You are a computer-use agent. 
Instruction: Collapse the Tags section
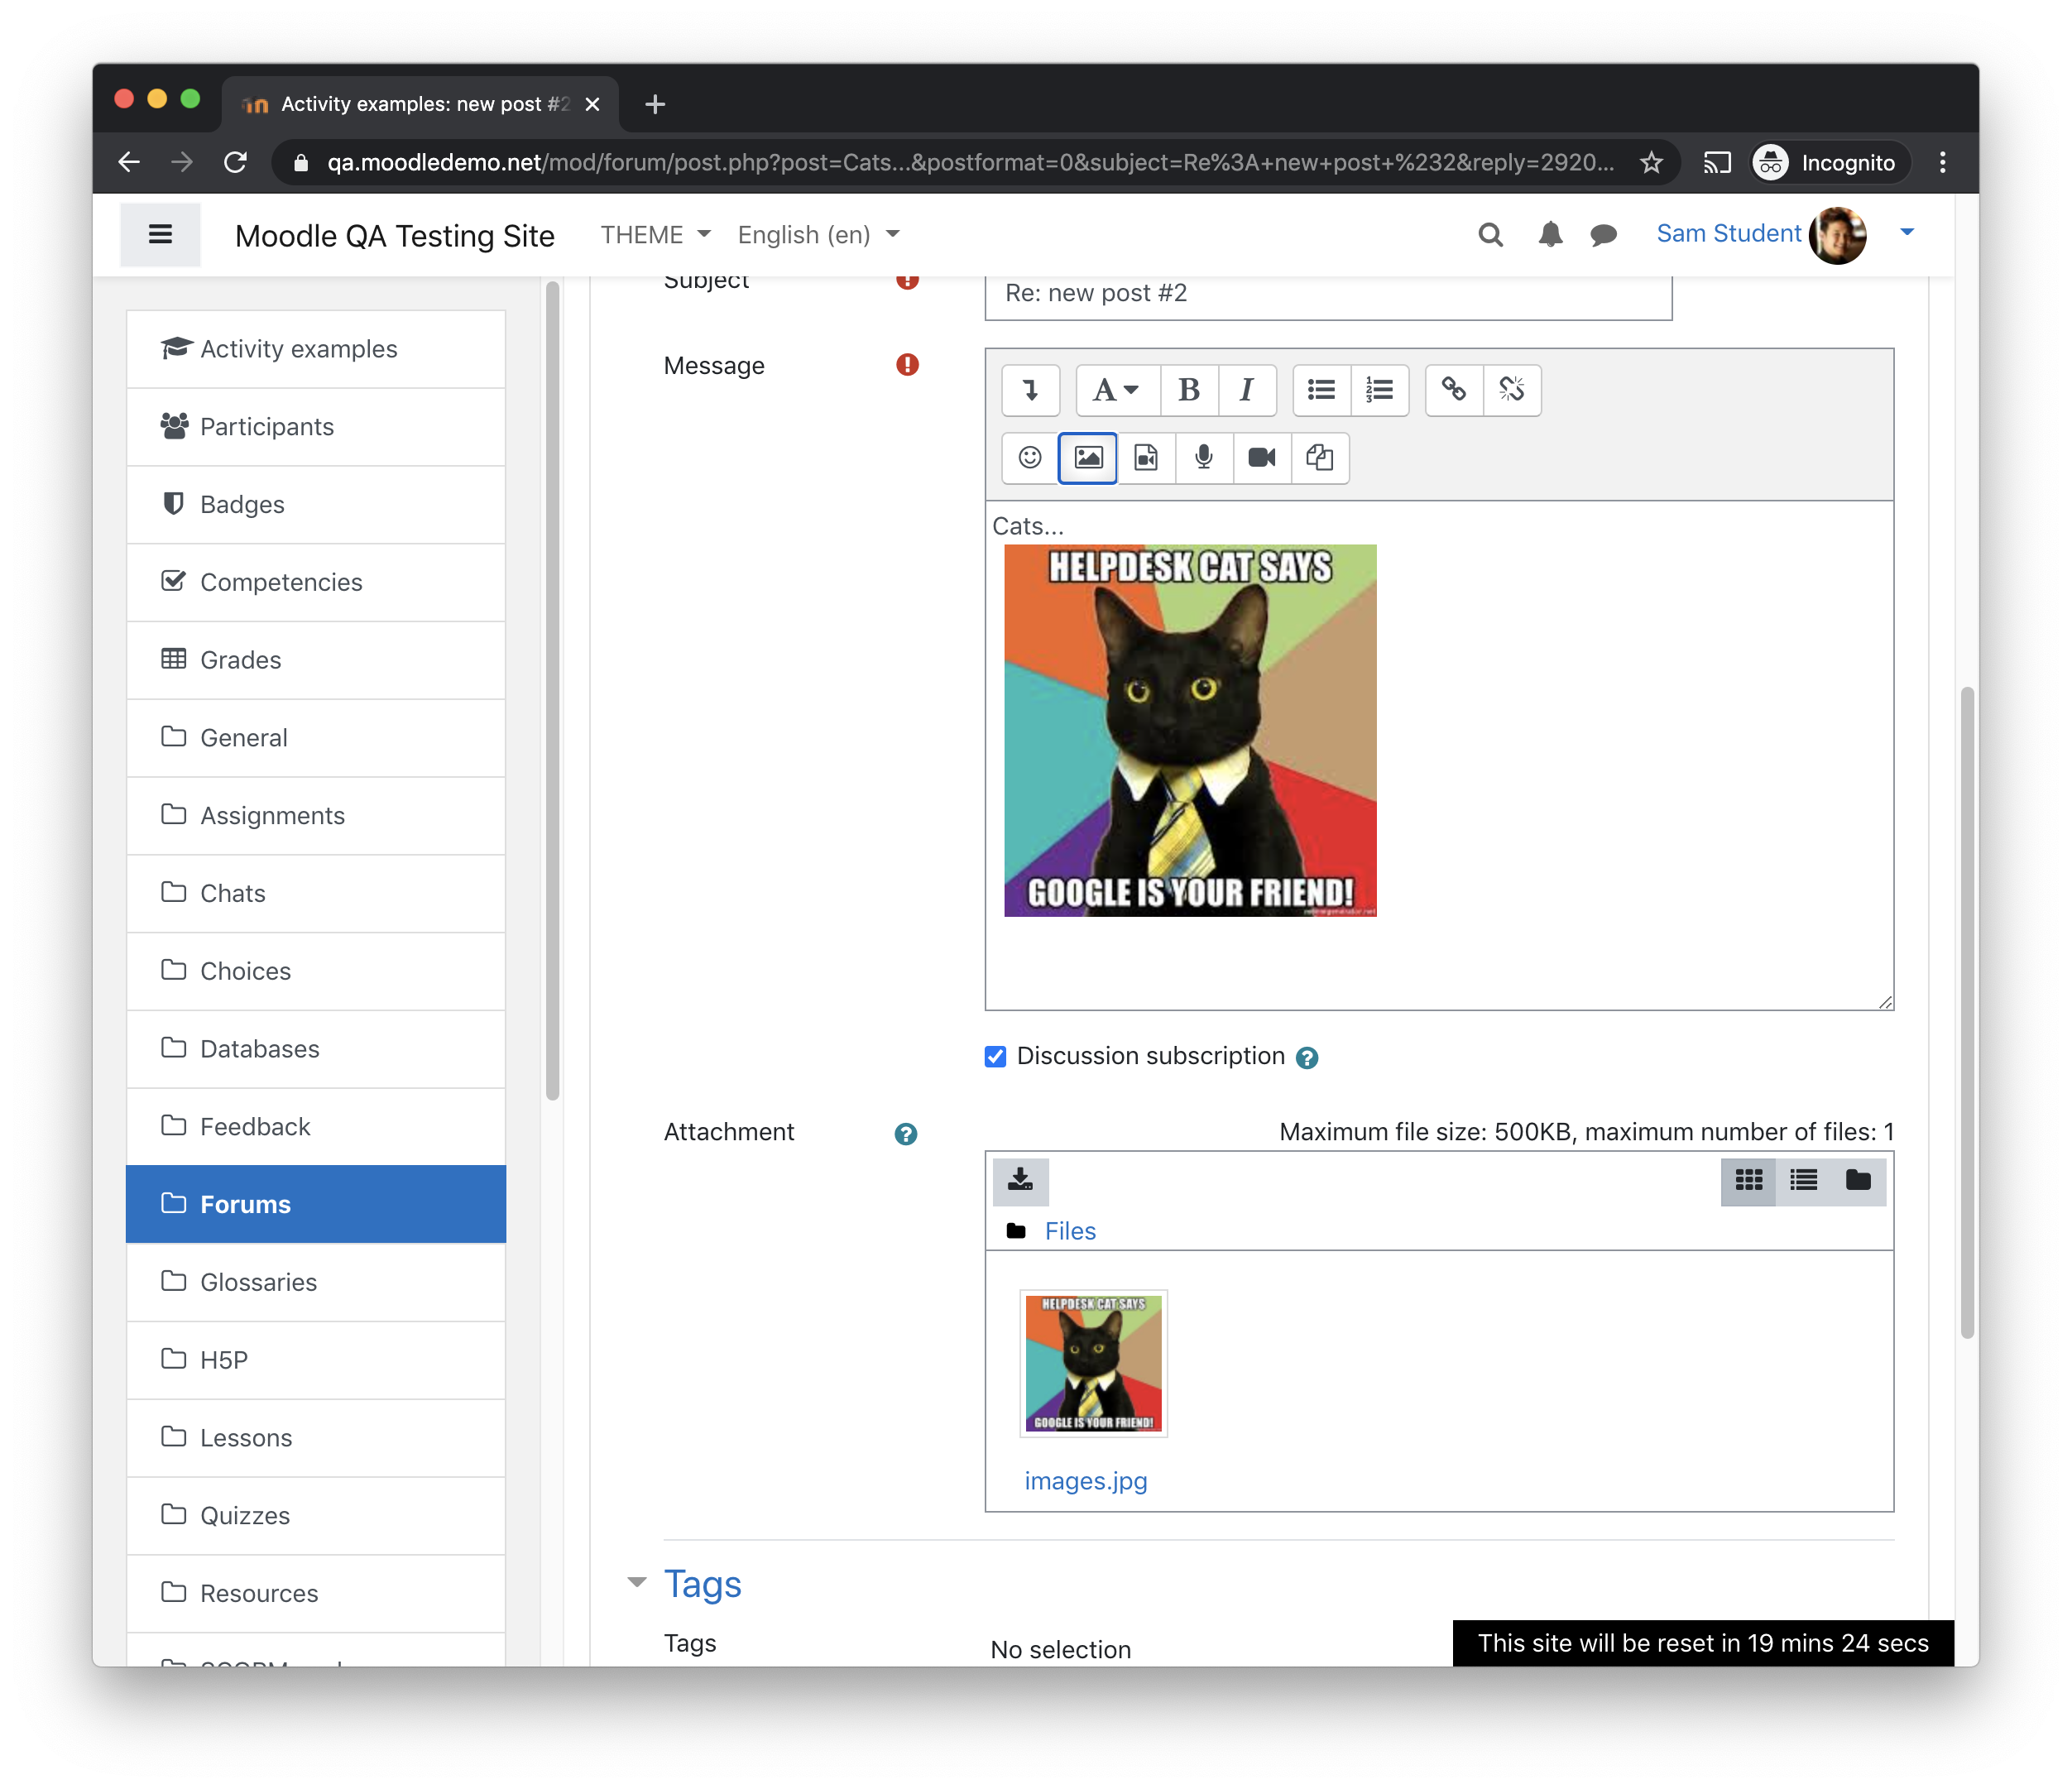pyautogui.click(x=637, y=1583)
